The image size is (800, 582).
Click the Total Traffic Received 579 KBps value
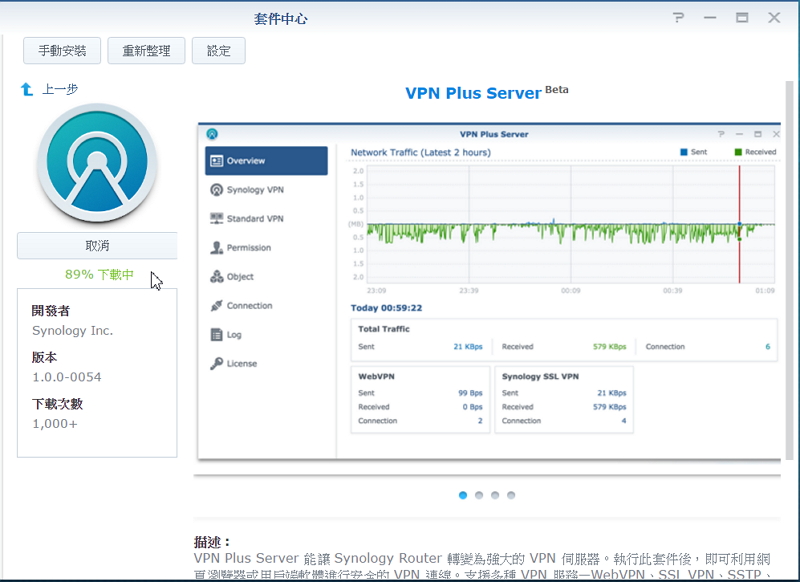click(x=609, y=347)
